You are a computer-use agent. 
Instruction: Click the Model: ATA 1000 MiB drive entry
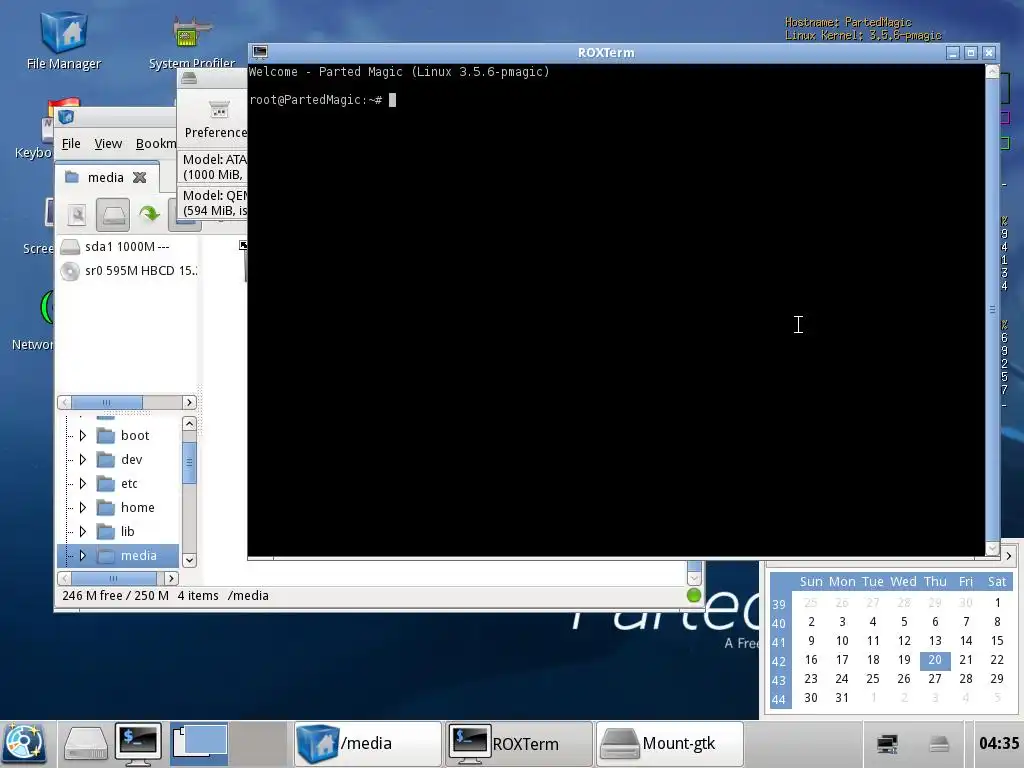click(213, 167)
